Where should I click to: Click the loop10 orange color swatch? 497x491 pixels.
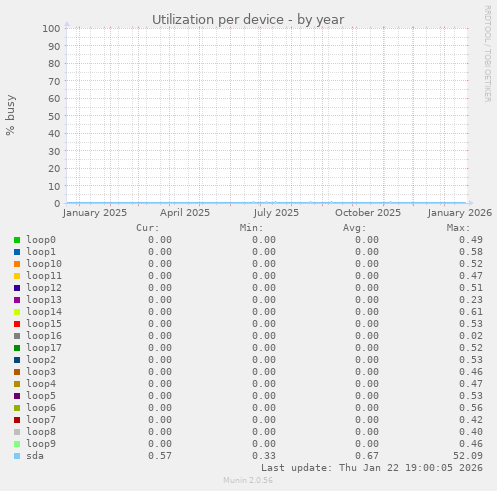17,264
